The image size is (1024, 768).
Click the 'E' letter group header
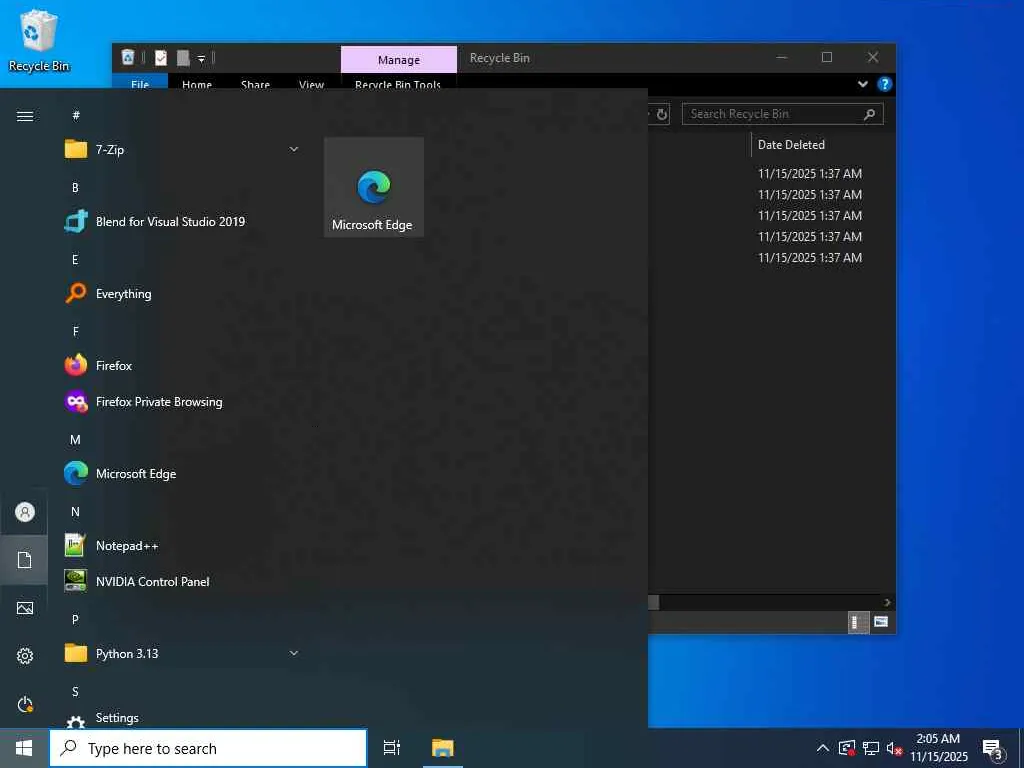tap(76, 260)
